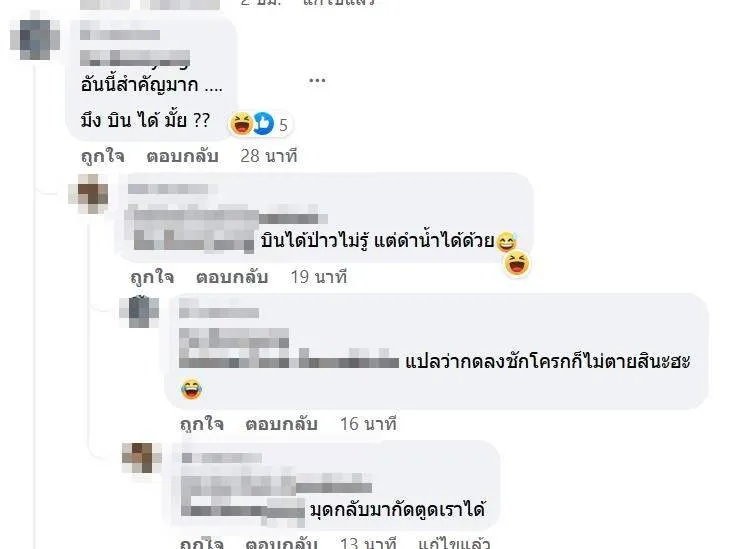This screenshot has width=750, height=549.
Task: Click แก้ไขแล้ว on the 13 นาที reply
Action: (x=454, y=543)
